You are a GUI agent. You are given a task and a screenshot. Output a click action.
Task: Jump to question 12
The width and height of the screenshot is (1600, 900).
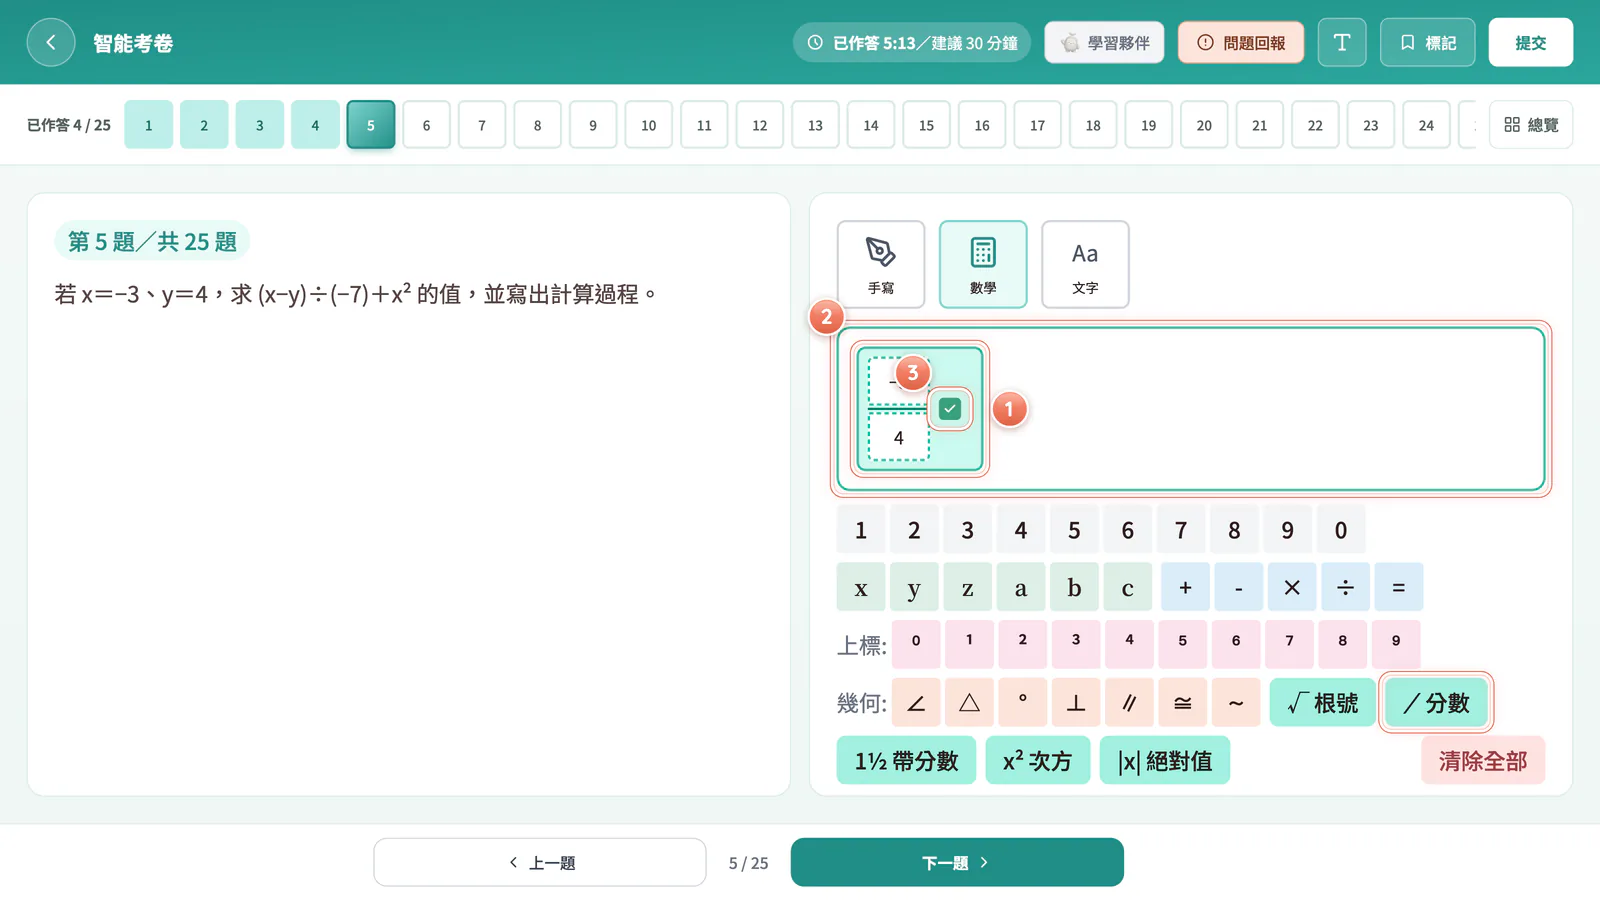click(x=760, y=125)
